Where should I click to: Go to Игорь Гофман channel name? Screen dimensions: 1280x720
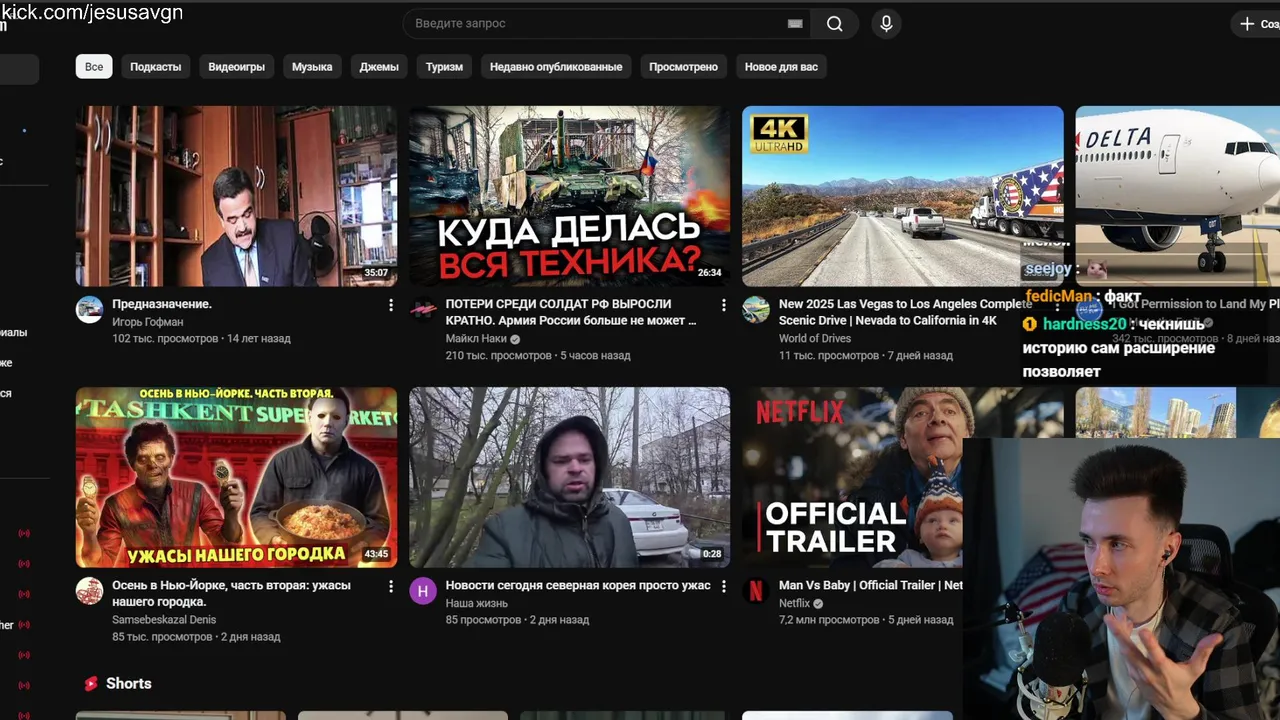click(x=148, y=322)
